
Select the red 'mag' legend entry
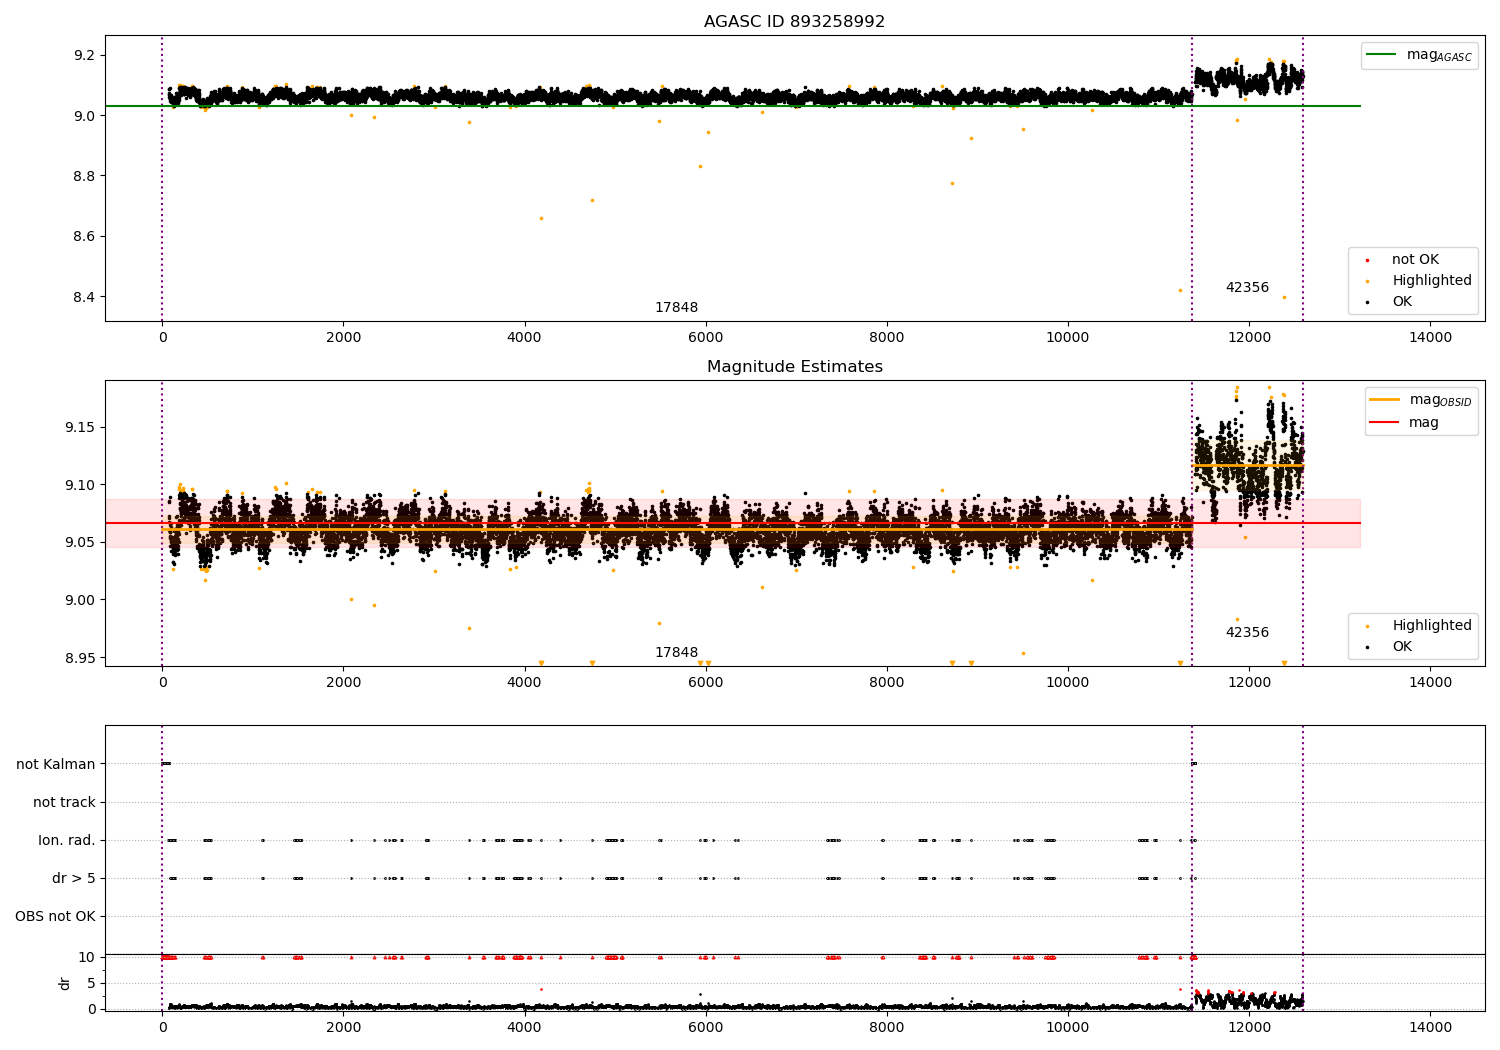click(x=1405, y=423)
